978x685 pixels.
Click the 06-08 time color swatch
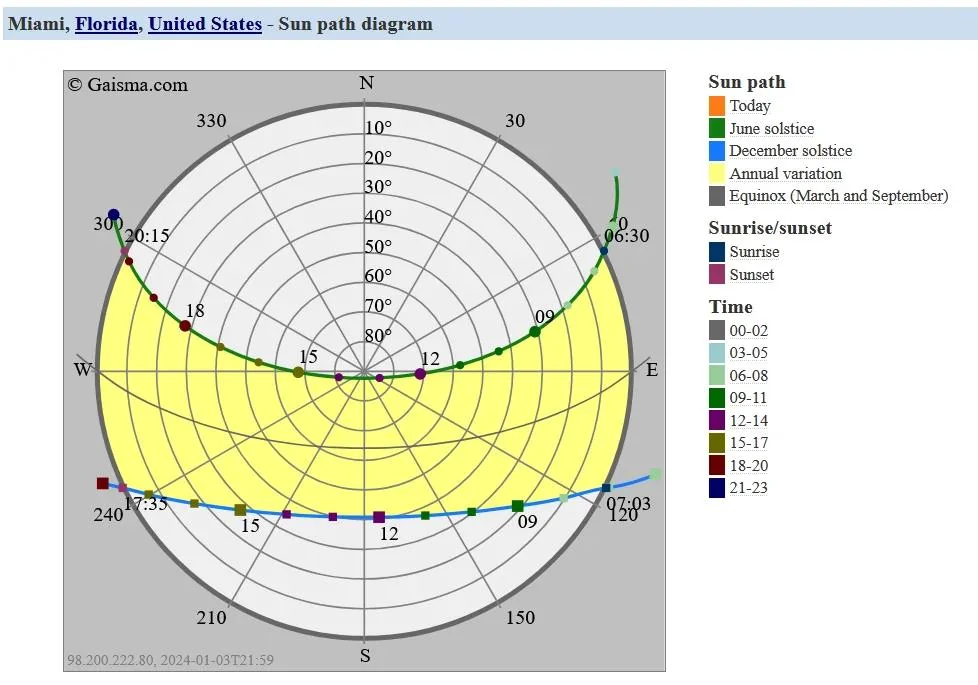tap(717, 375)
